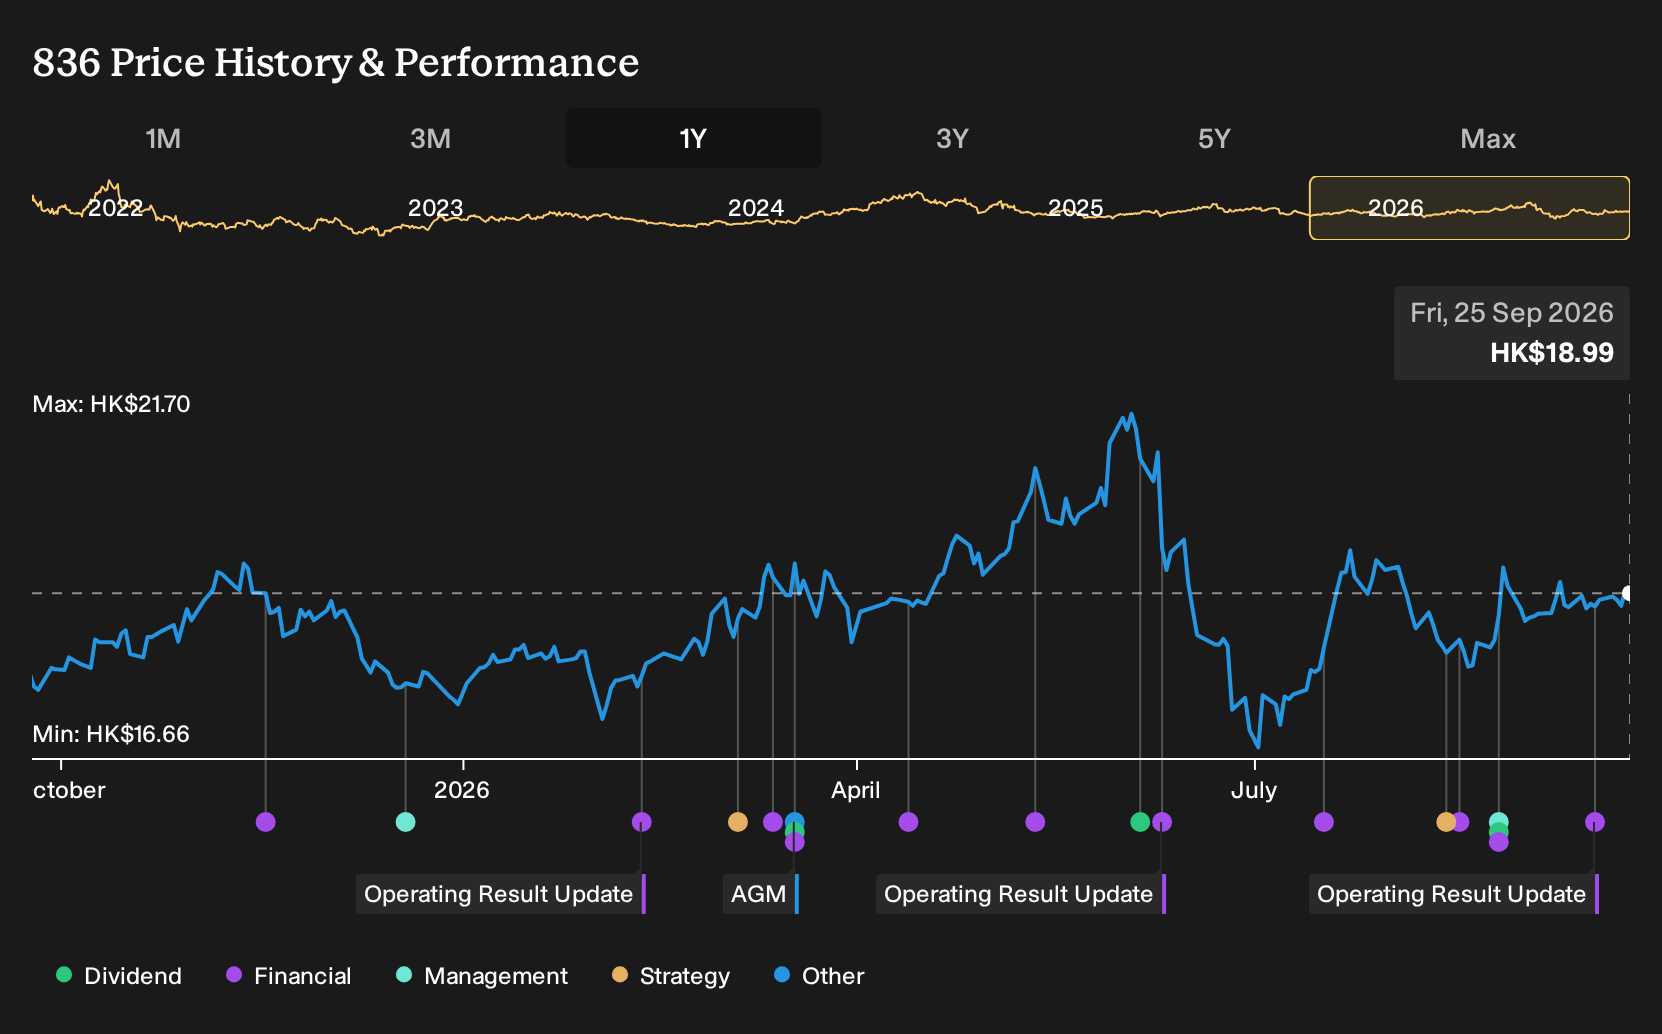Click the purple marker beside the green Dividend marker

point(1162,822)
